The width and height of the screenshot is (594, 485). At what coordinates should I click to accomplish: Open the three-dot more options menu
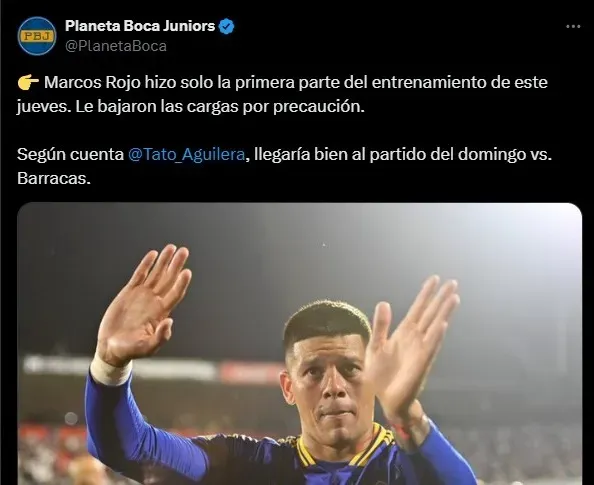573,27
